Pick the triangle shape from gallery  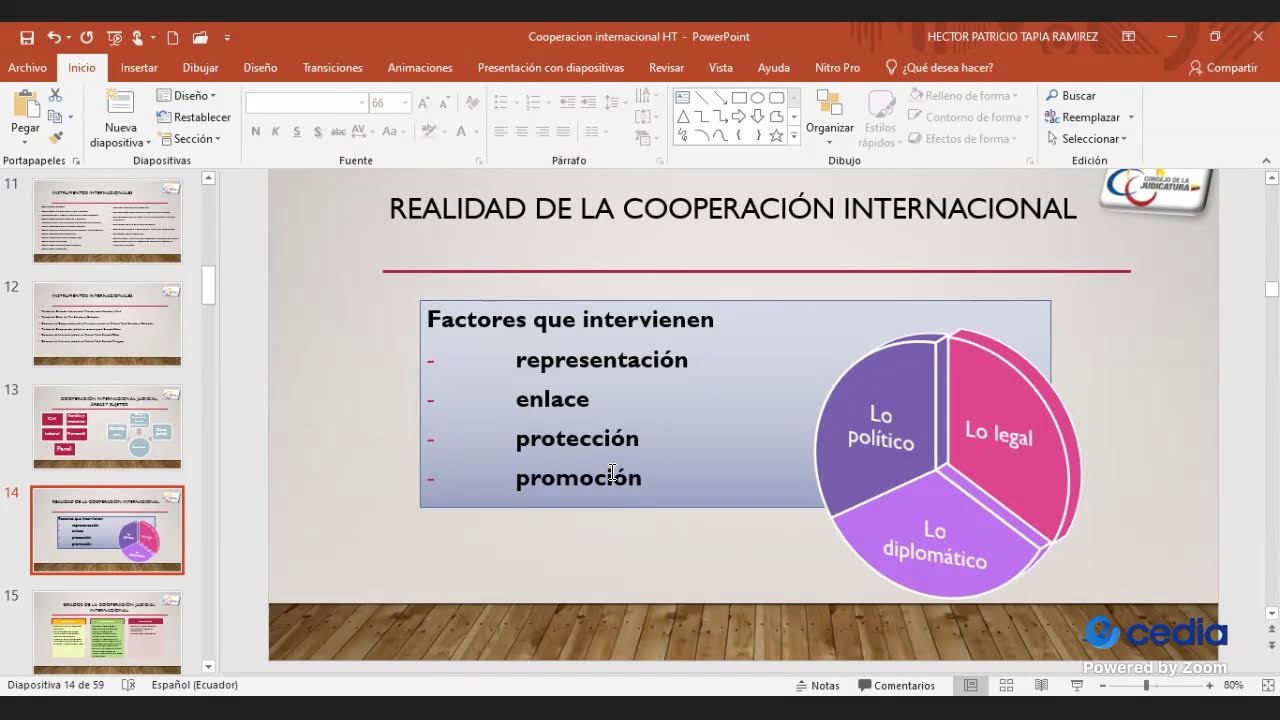[683, 116]
